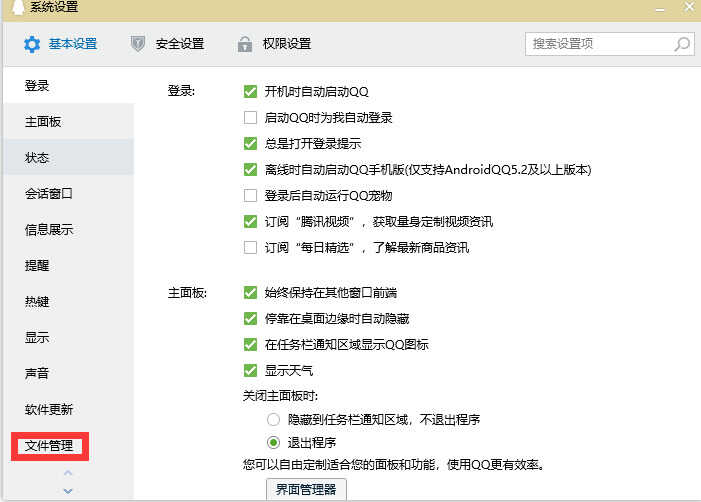Close the 系统设置 window
The image size is (701, 502).
[x=690, y=7]
